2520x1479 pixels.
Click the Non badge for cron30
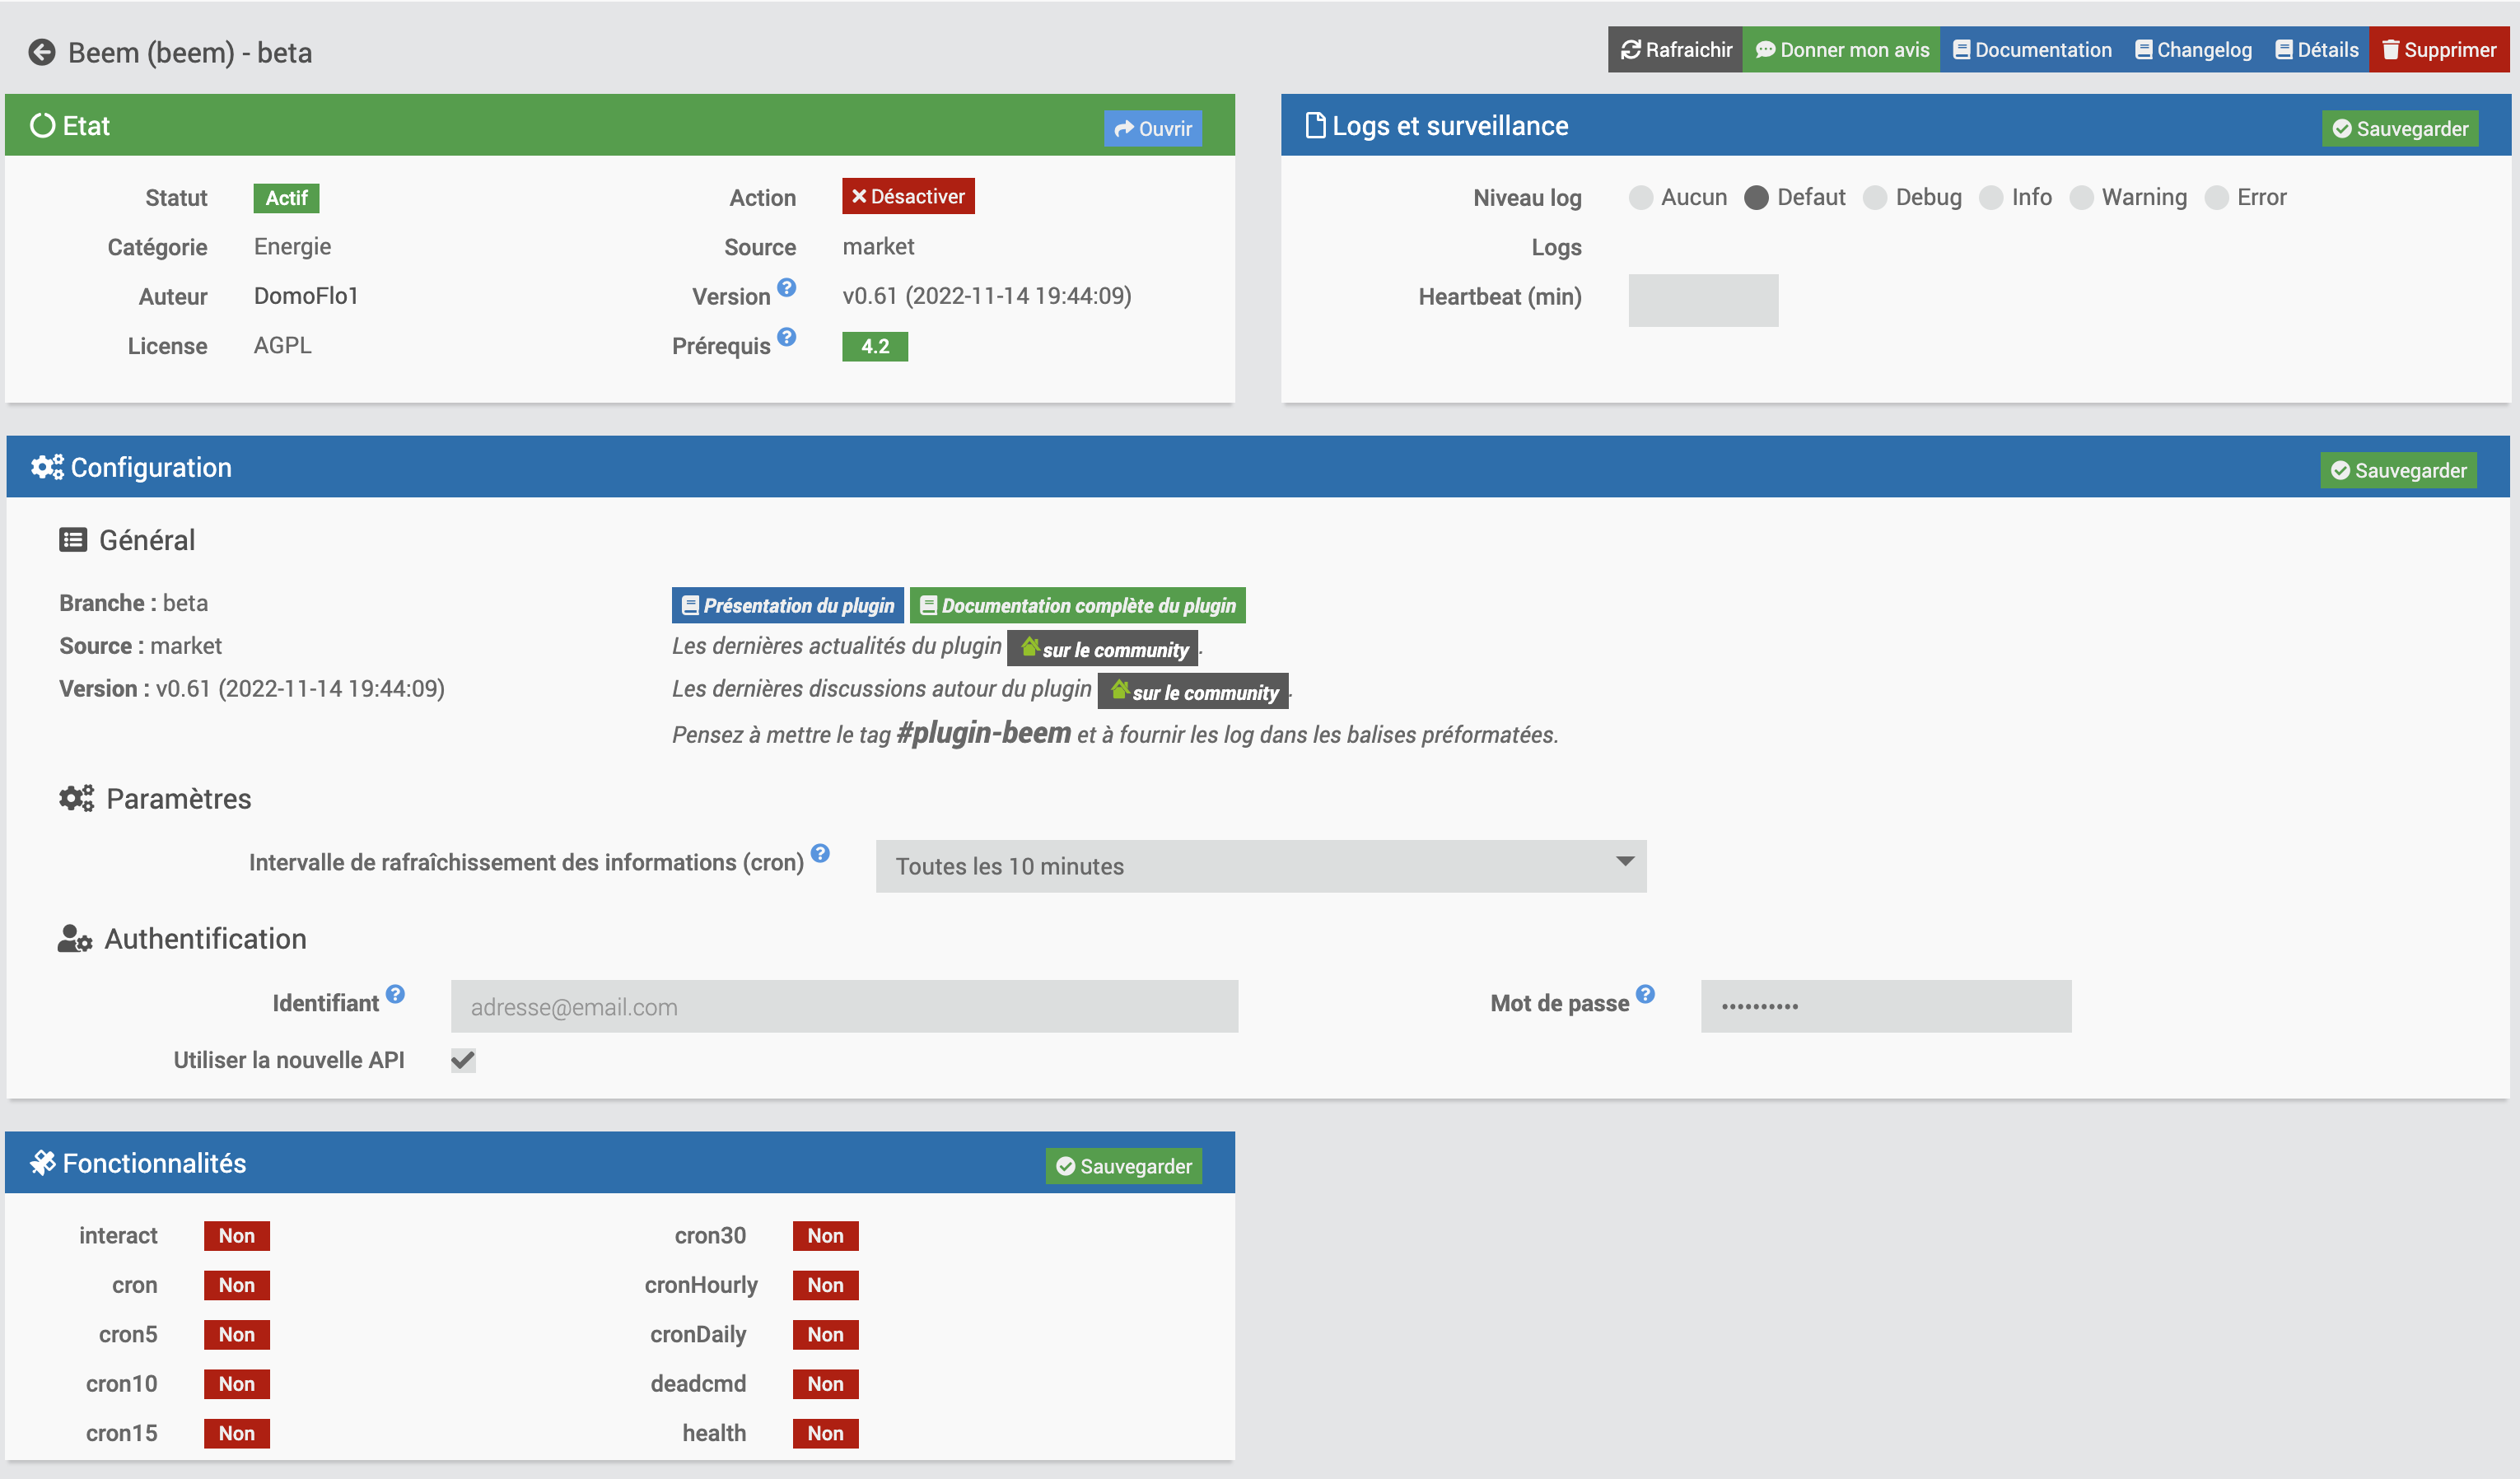click(826, 1236)
